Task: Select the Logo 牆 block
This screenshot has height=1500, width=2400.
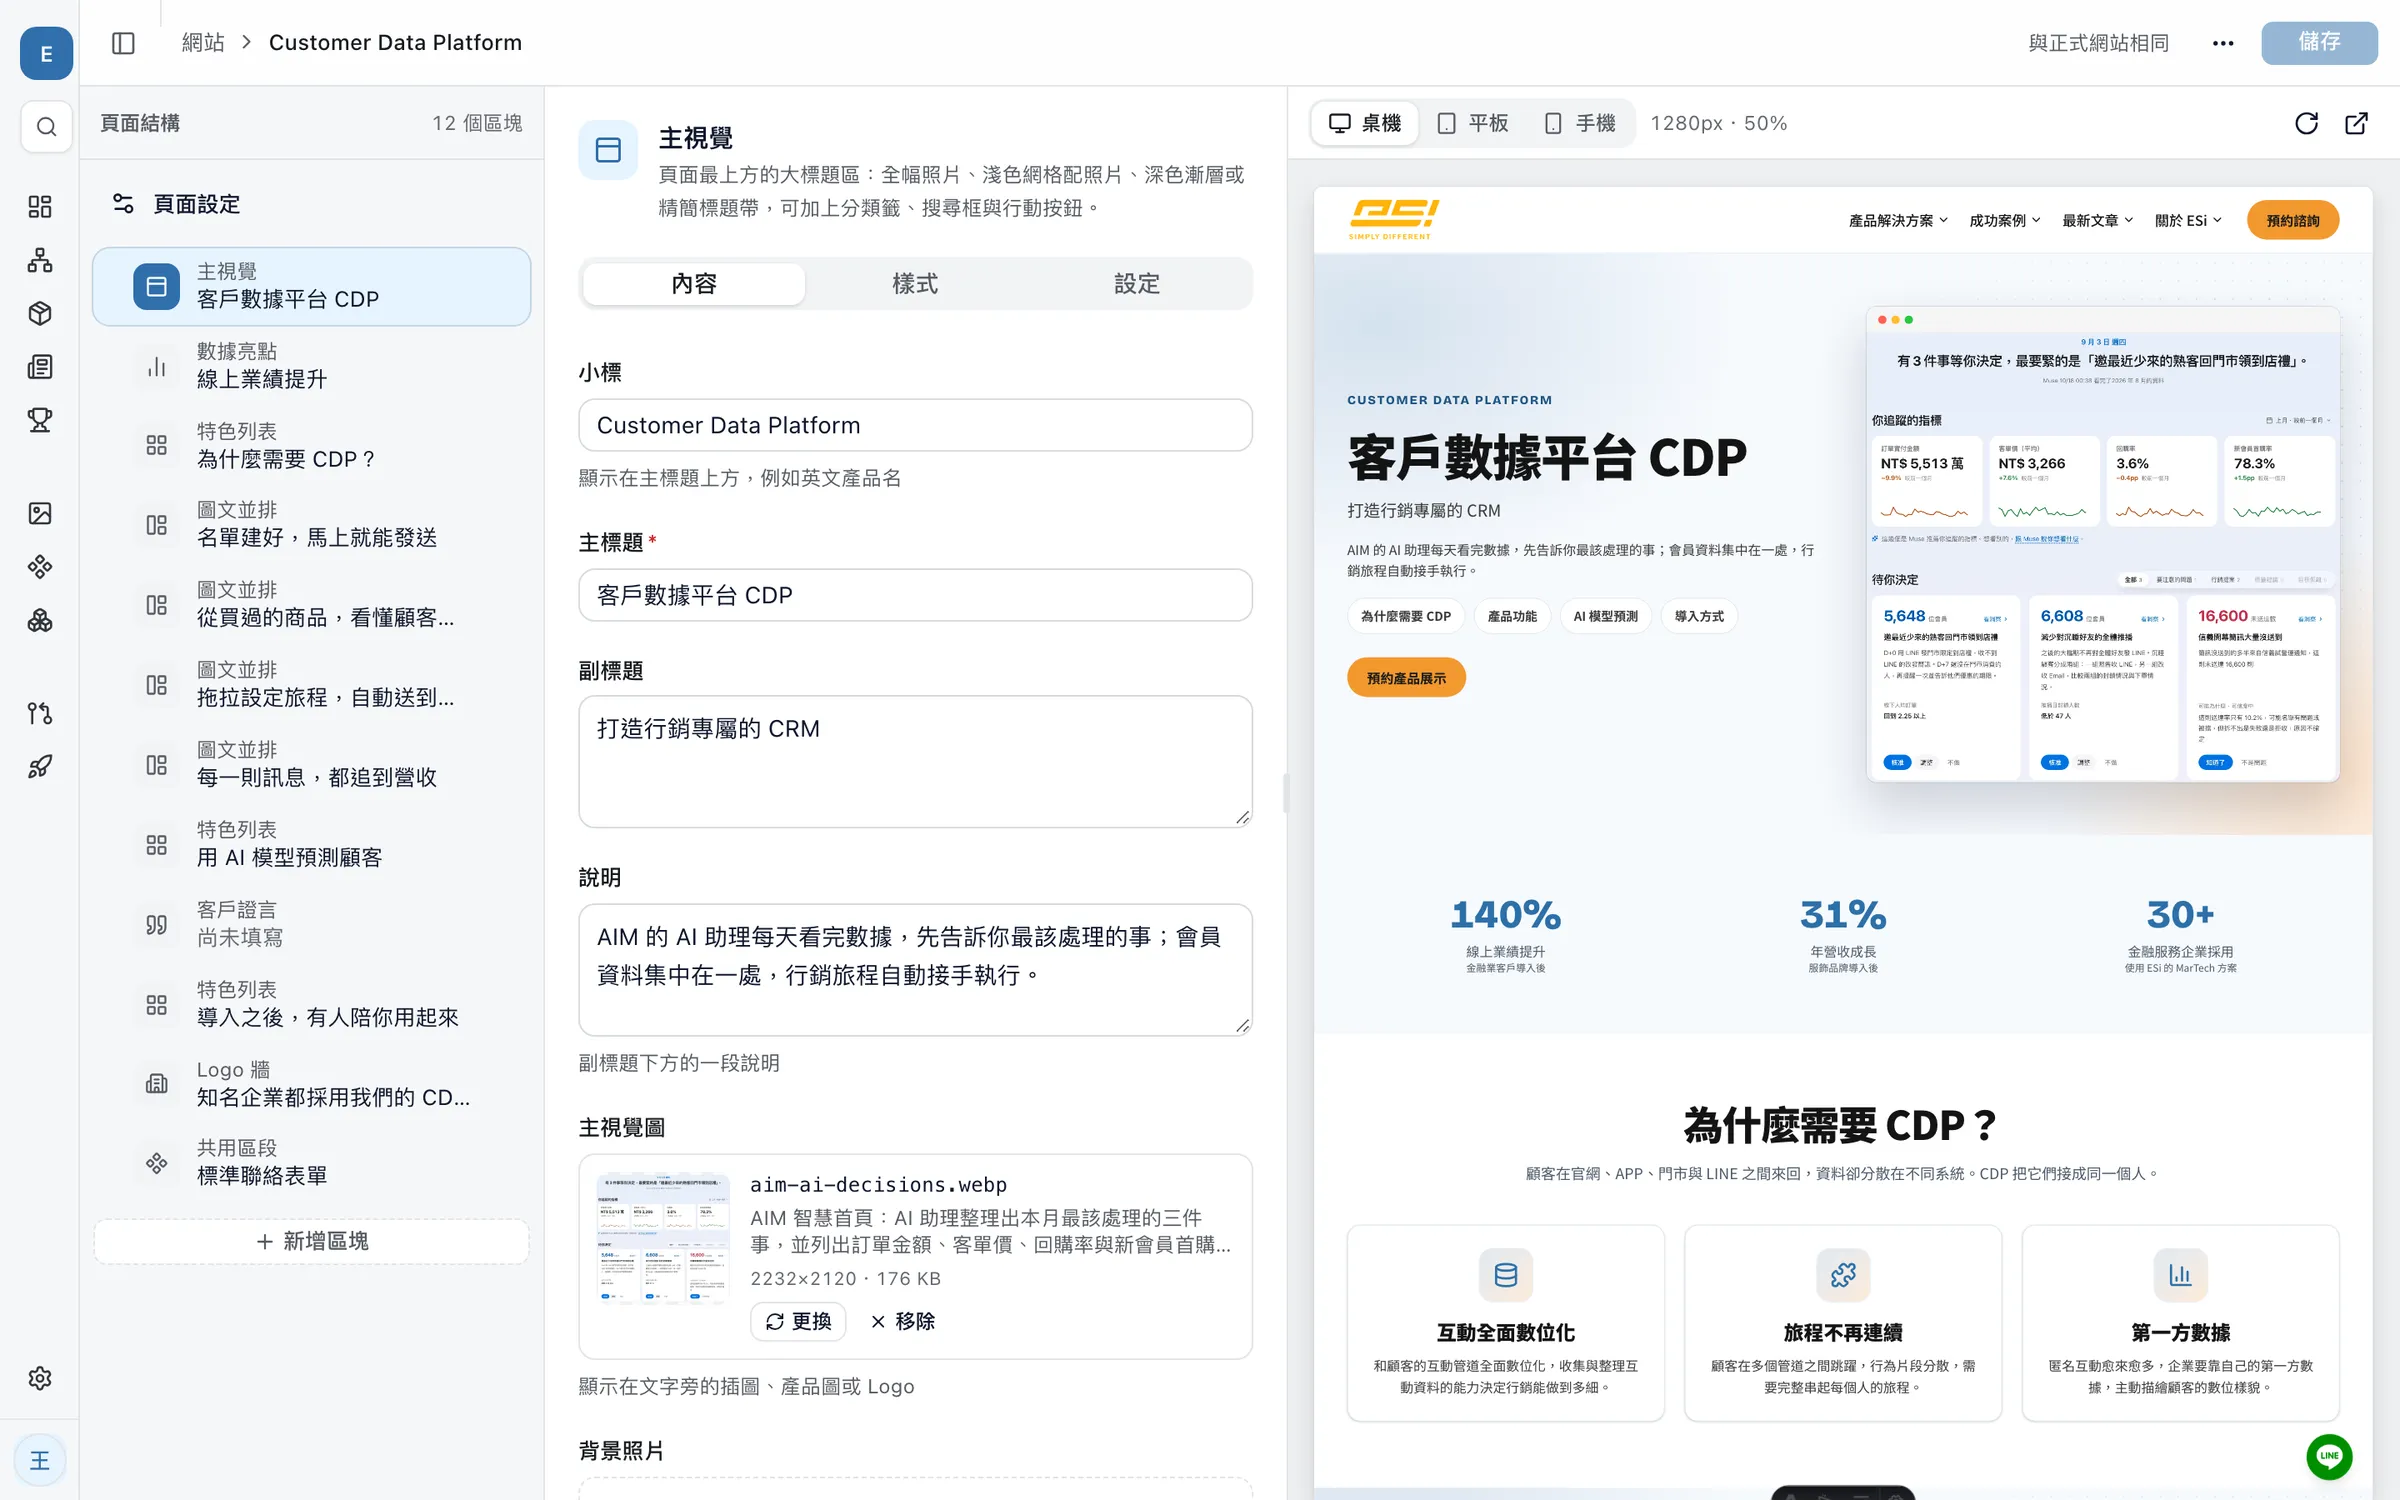Action: point(312,1084)
